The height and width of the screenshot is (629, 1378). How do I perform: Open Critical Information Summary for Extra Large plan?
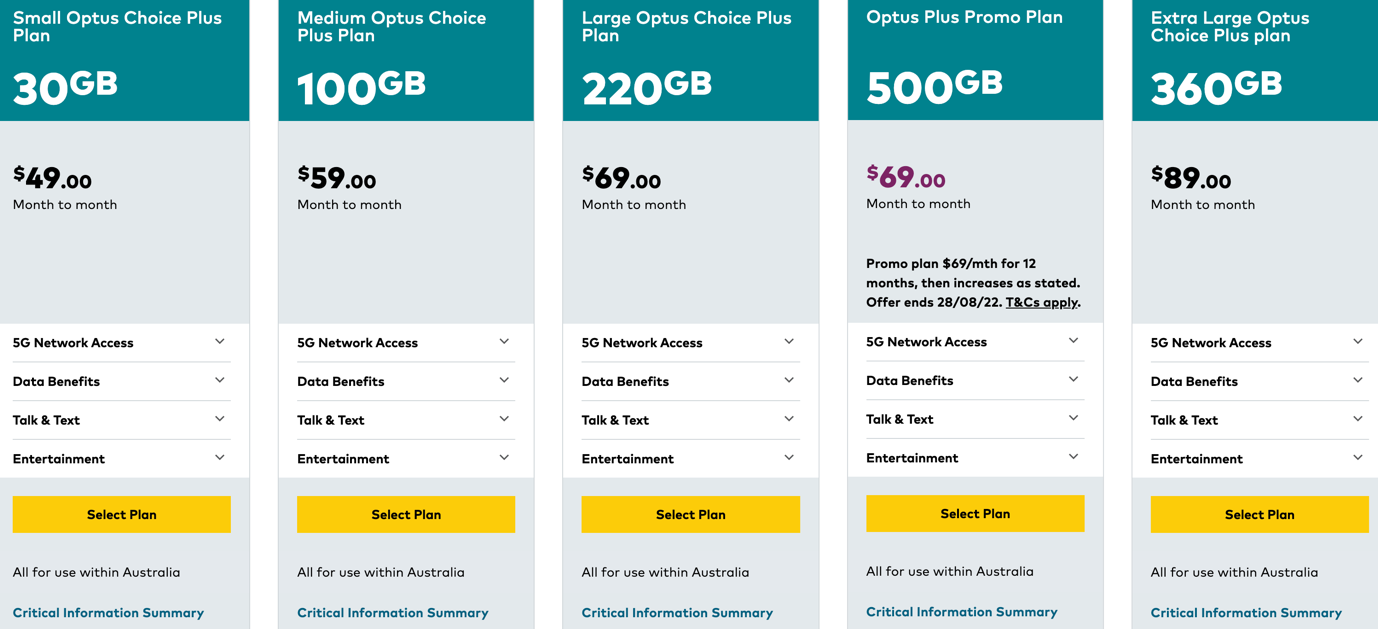(x=1246, y=613)
